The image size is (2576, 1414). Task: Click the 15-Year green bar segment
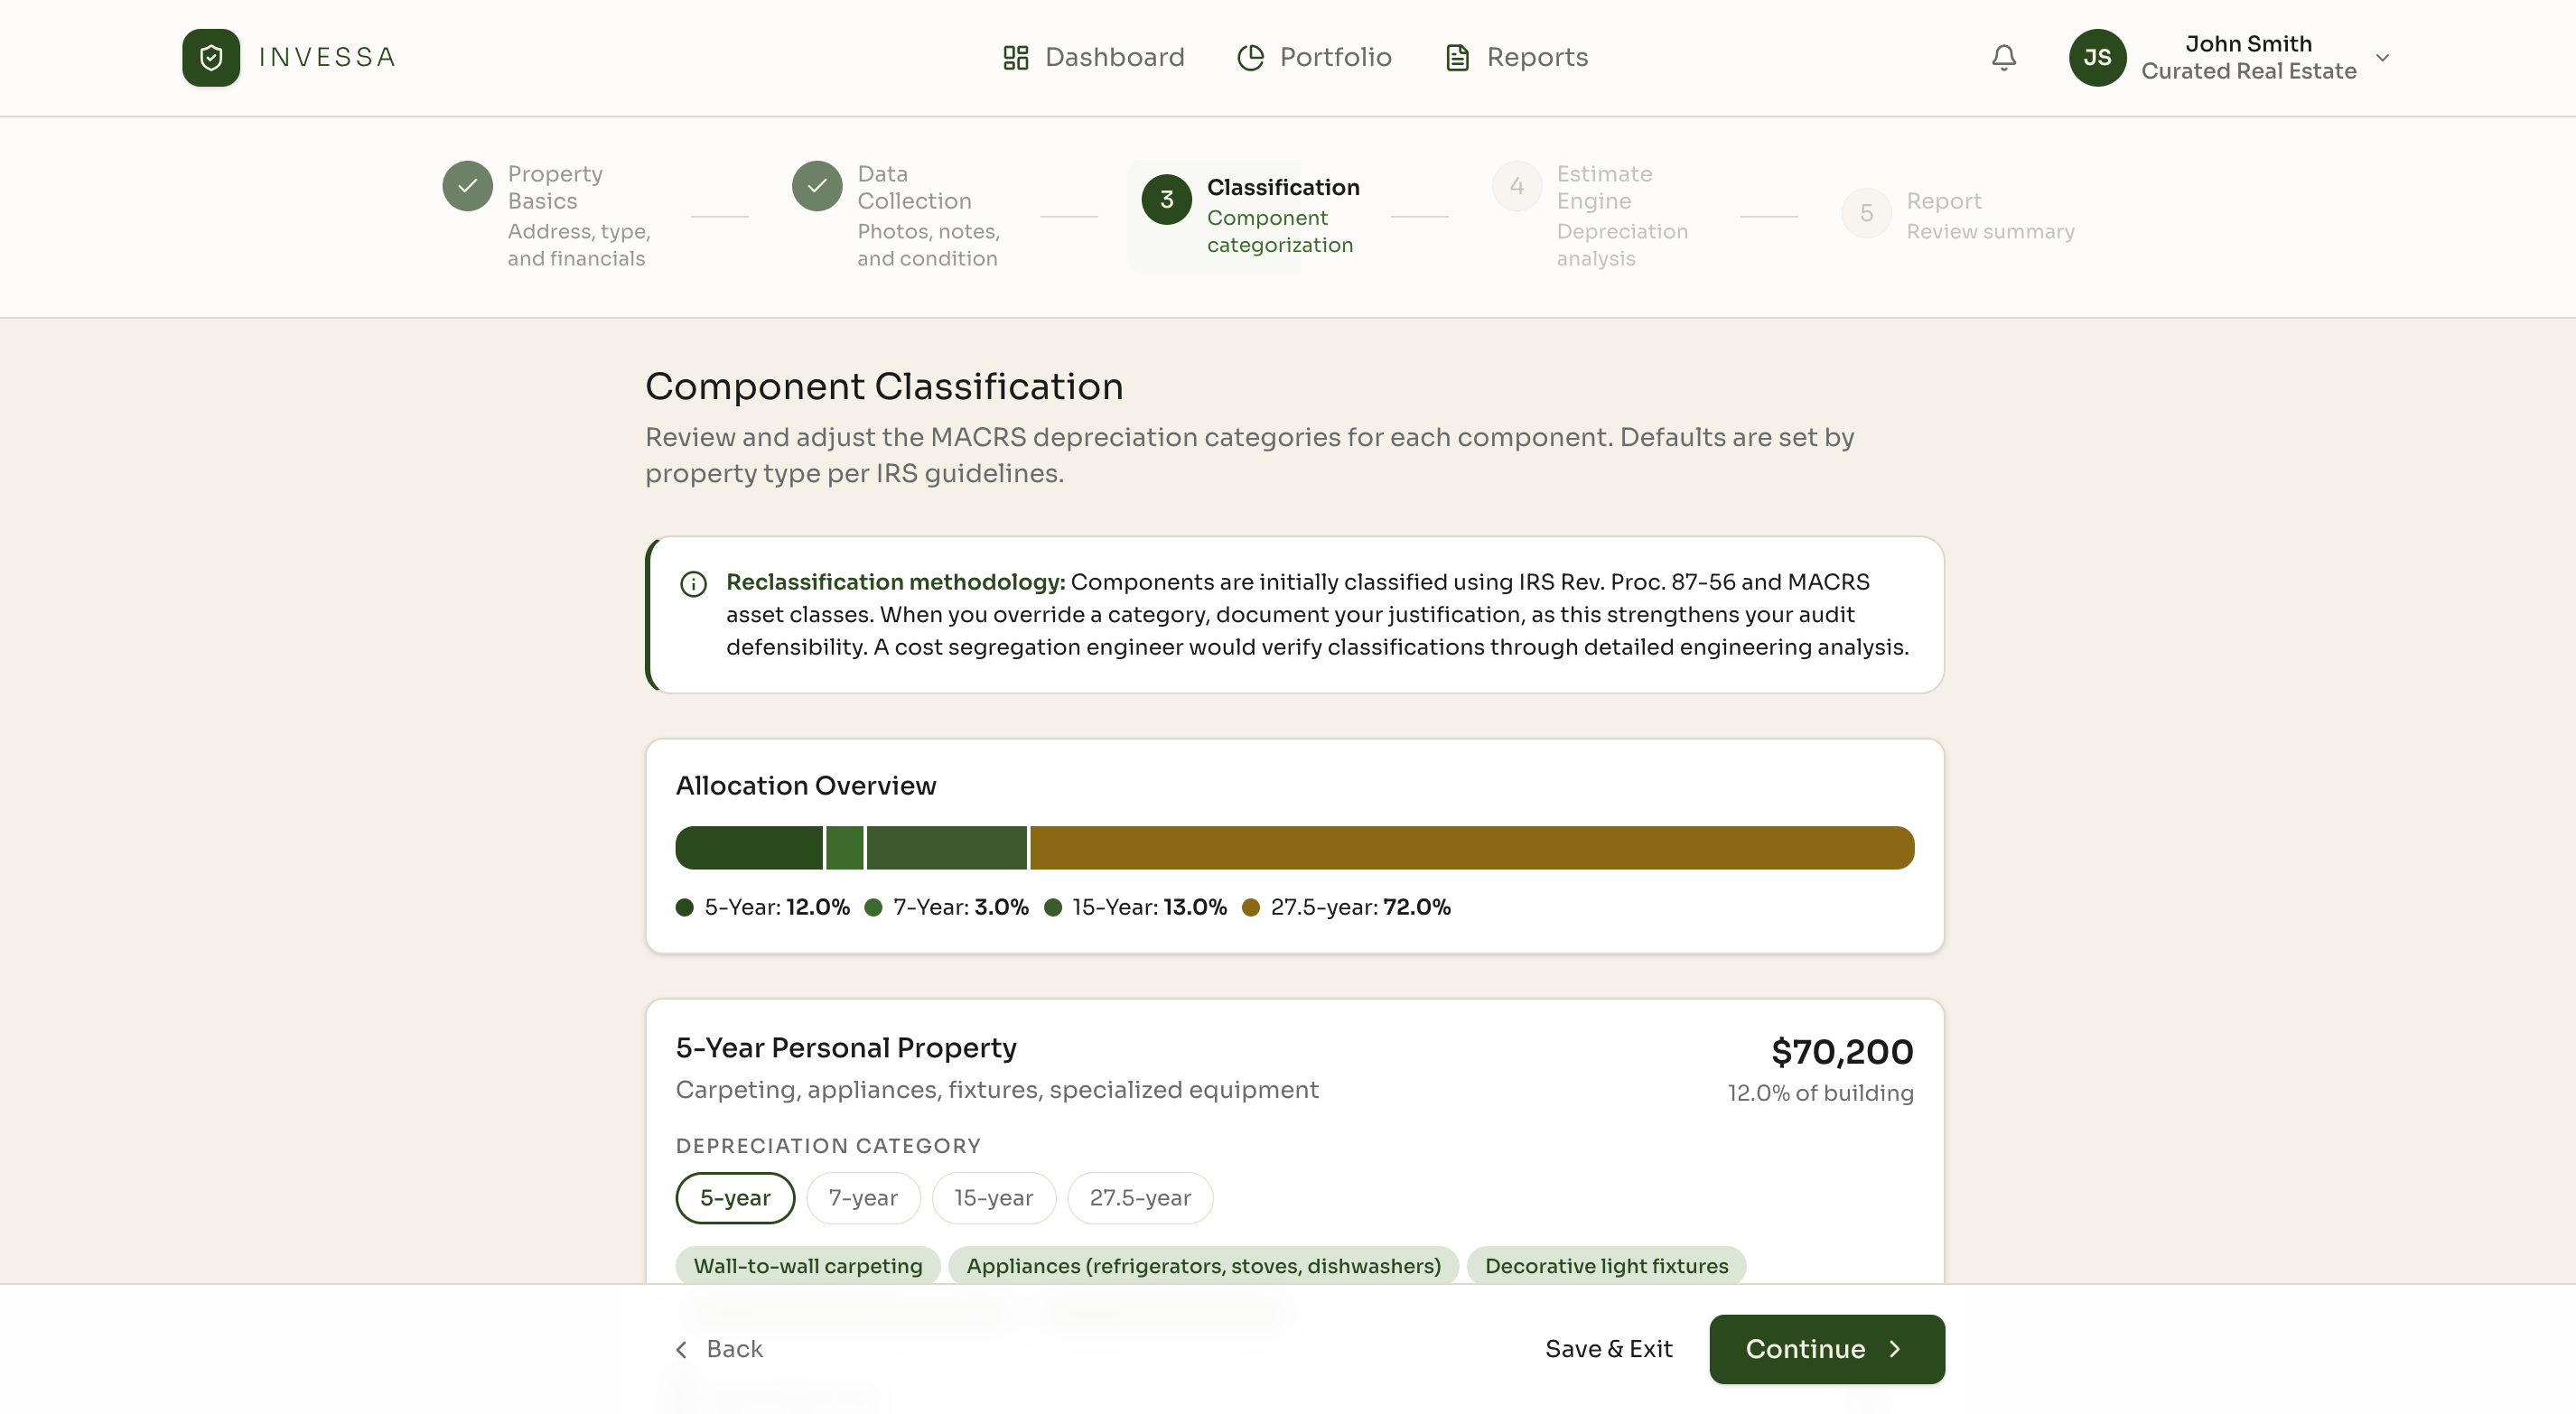(946, 848)
